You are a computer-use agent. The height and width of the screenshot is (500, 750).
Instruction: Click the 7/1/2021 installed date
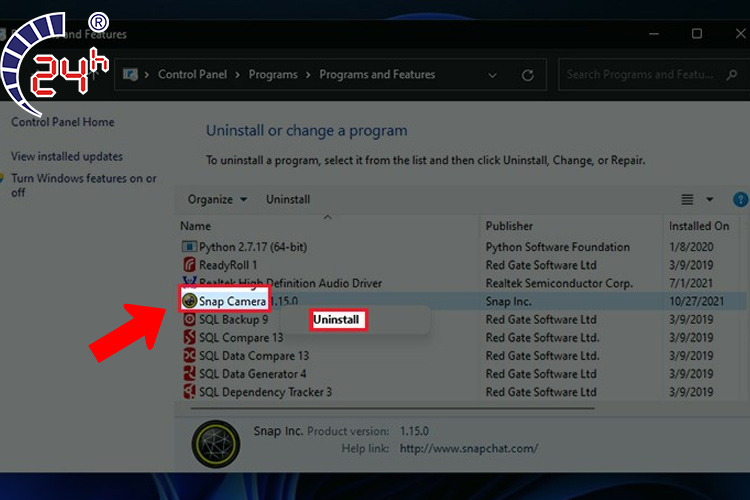(691, 283)
